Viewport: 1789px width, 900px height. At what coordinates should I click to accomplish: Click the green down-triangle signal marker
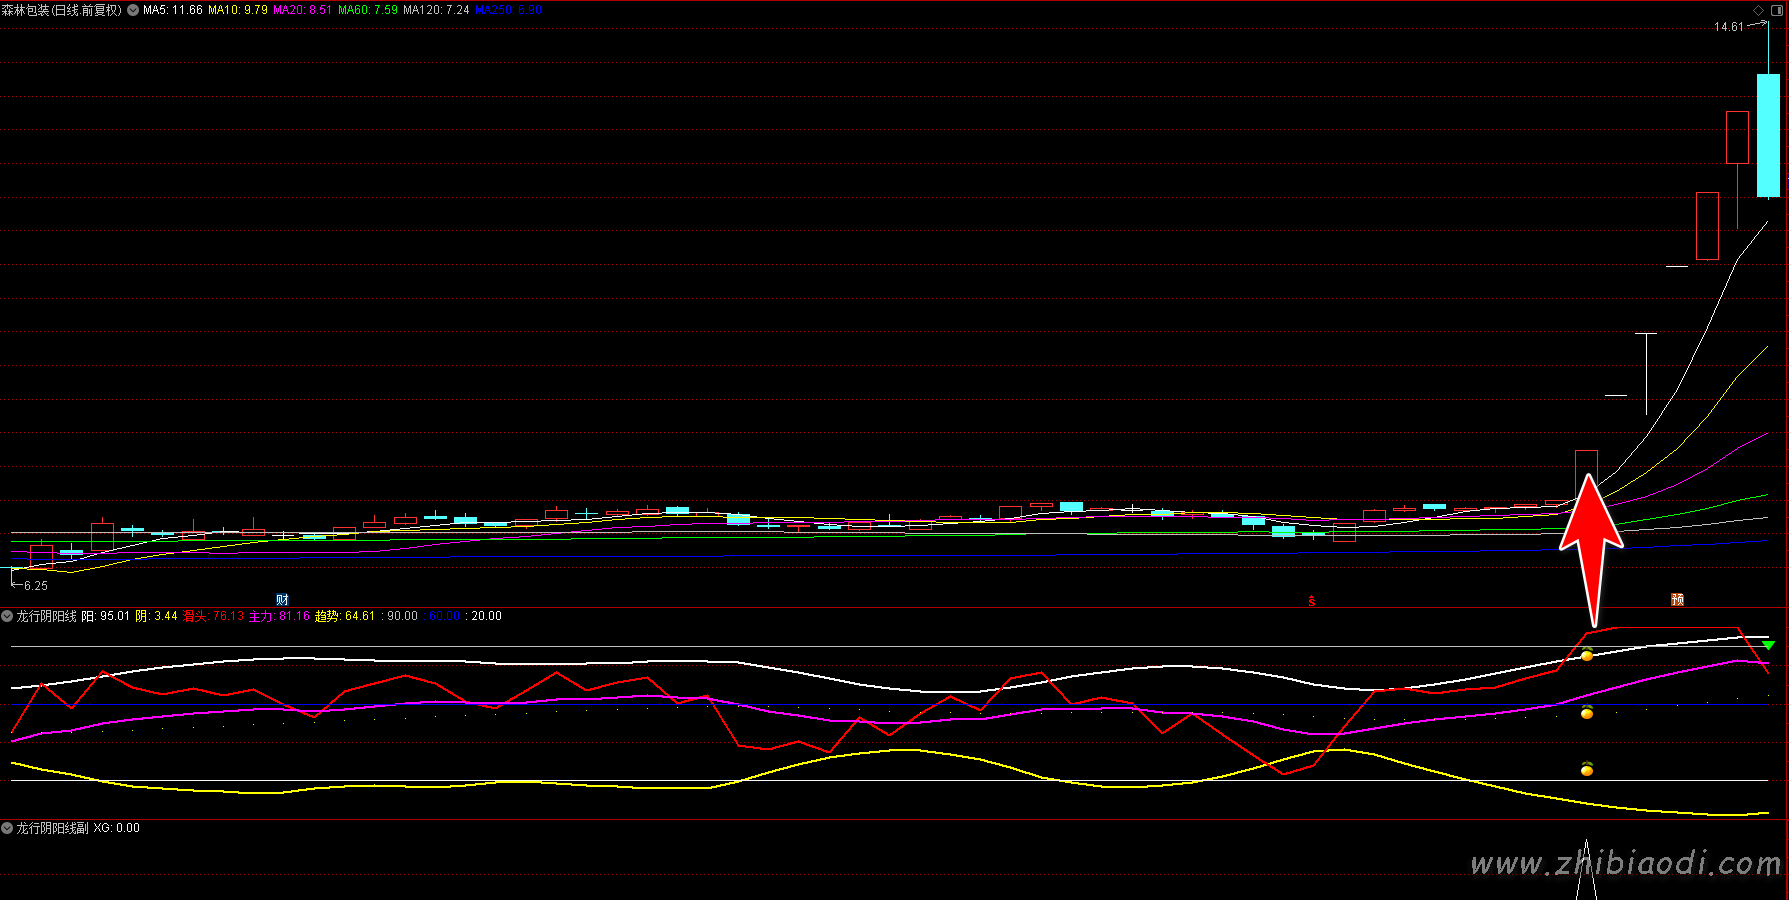coord(1768,646)
